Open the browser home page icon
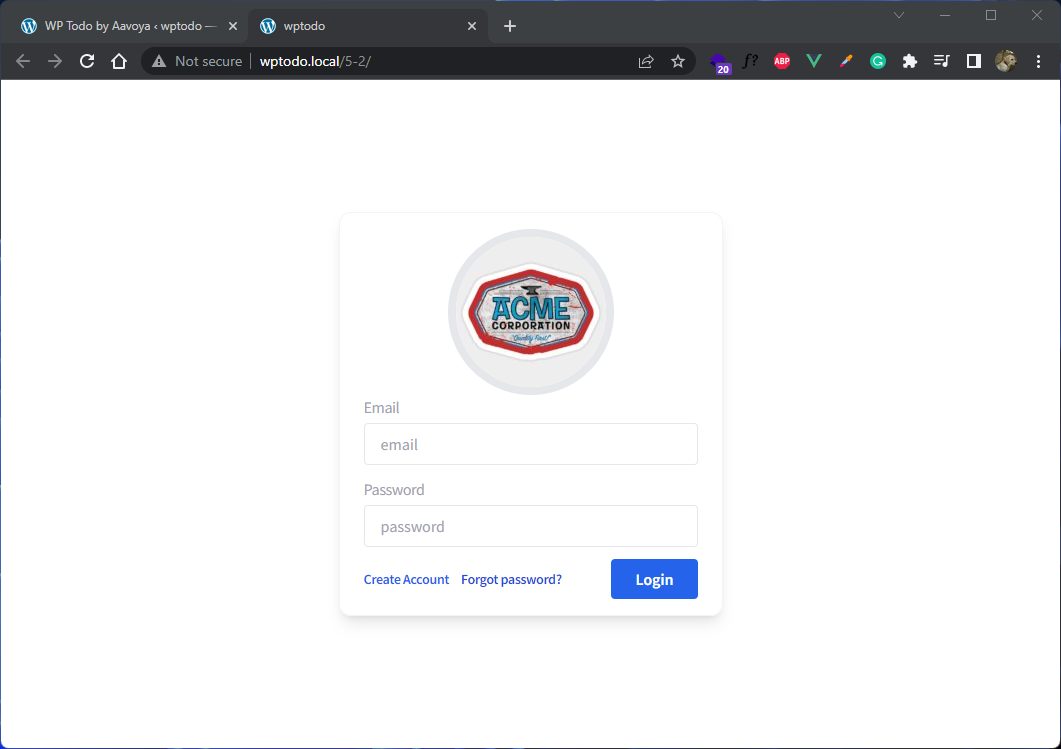 pyautogui.click(x=119, y=62)
